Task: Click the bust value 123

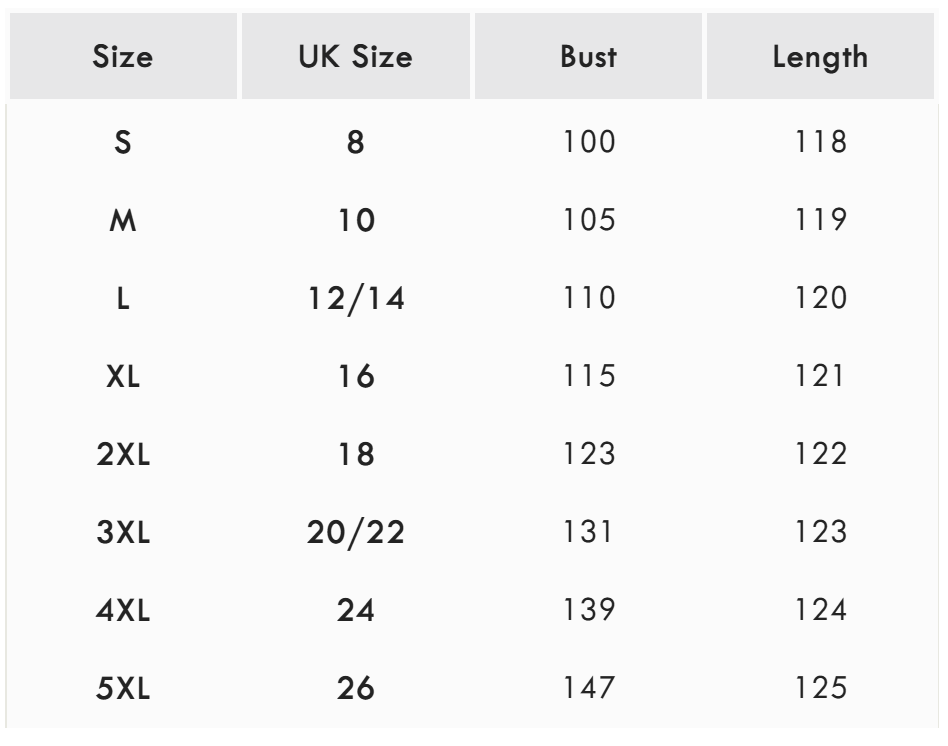Action: click(x=588, y=455)
